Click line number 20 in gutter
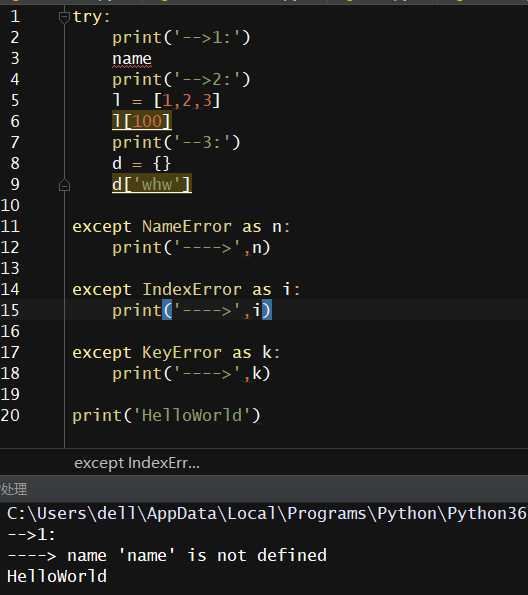 pyautogui.click(x=10, y=415)
